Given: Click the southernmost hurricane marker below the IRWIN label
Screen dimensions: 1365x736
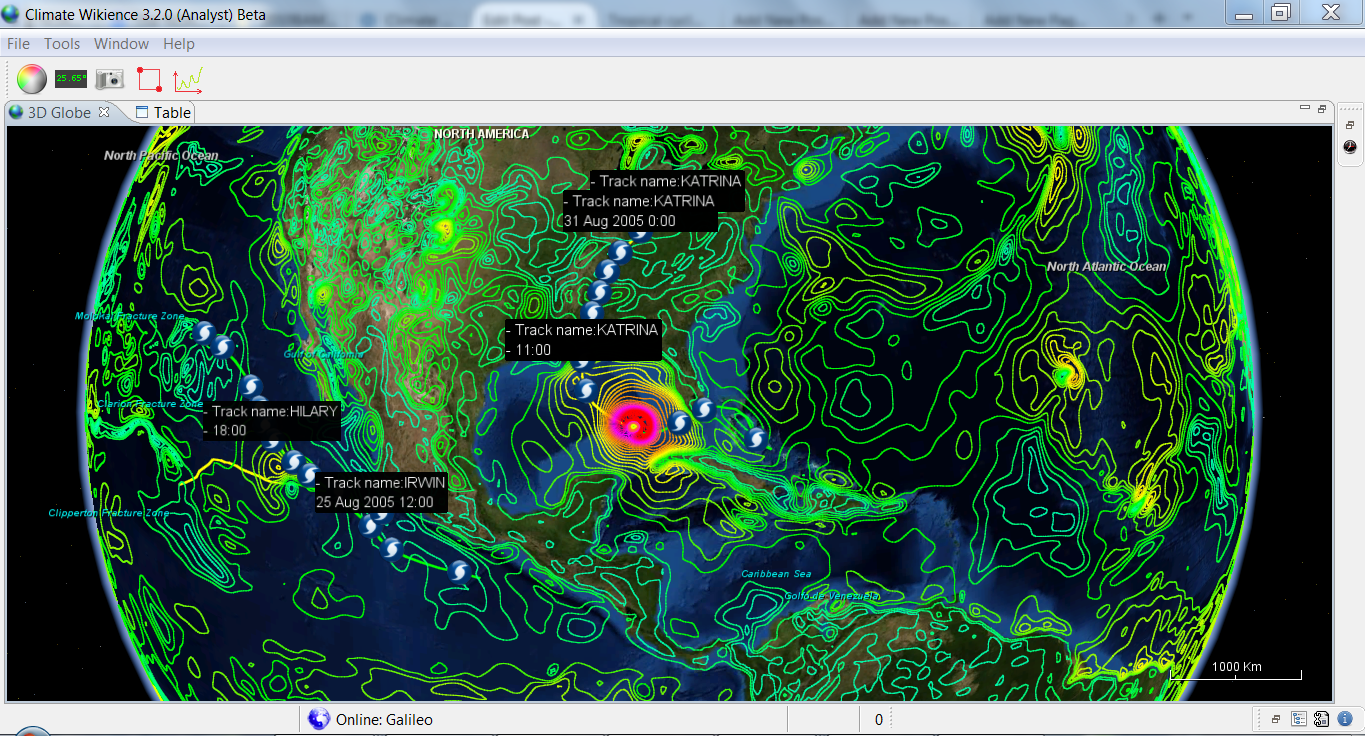Looking at the screenshot, I should 460,571.
